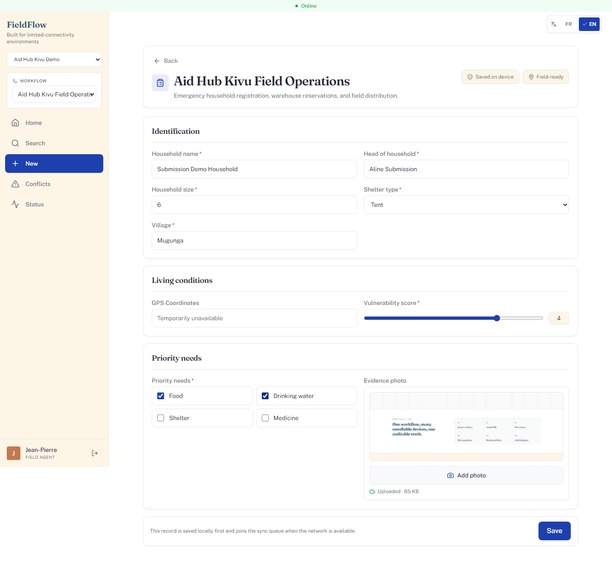This screenshot has height=573, width=612.
Task: Adjust the Vulnerability score slider
Action: pos(453,318)
